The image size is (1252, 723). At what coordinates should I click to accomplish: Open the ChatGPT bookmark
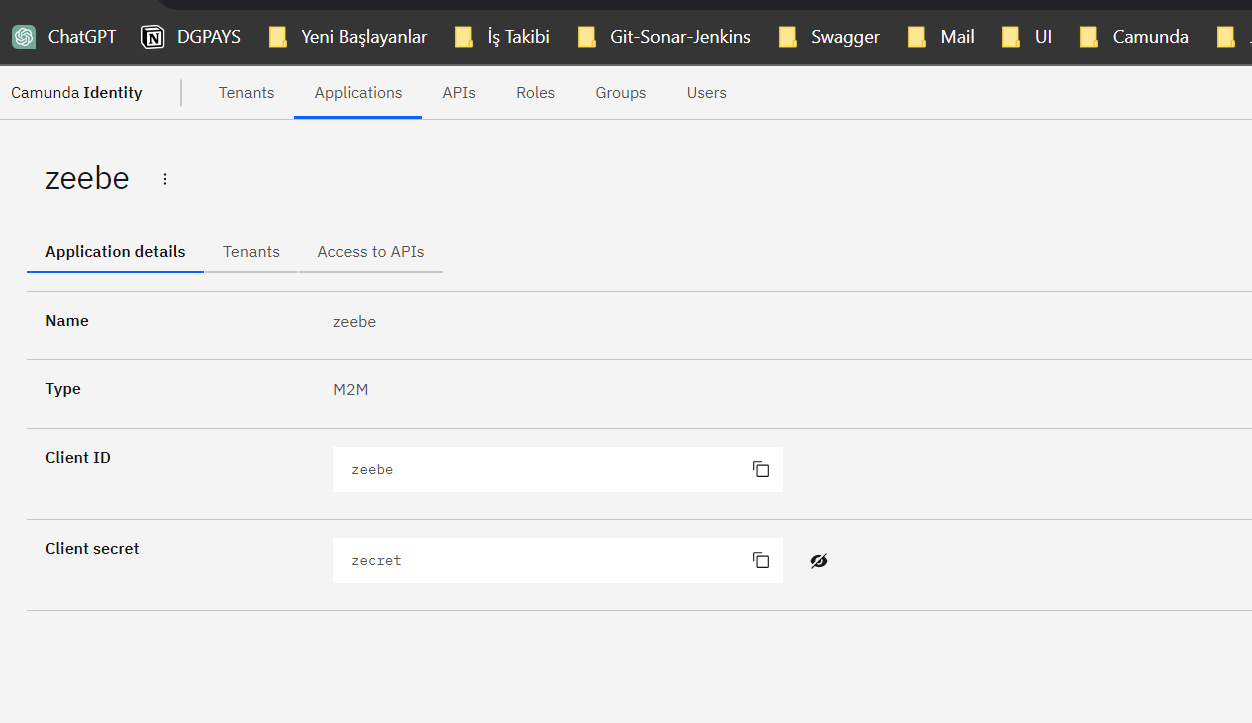(x=64, y=37)
